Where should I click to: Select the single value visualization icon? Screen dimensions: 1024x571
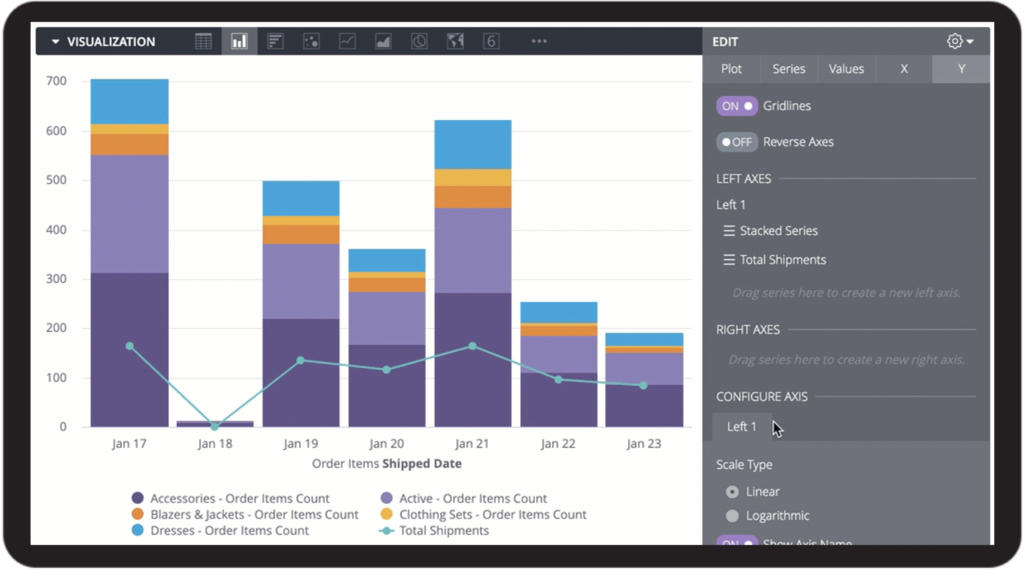tap(491, 41)
